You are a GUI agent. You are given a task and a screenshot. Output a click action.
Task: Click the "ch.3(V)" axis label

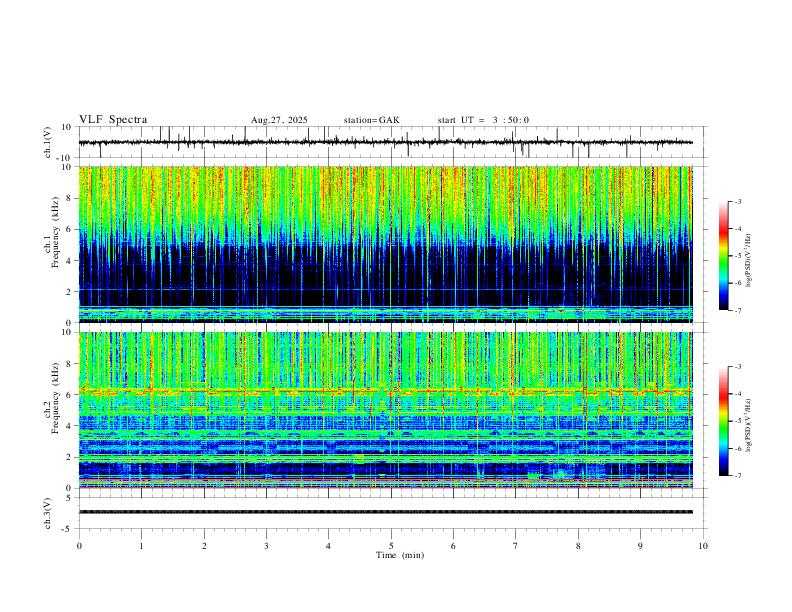[48, 514]
